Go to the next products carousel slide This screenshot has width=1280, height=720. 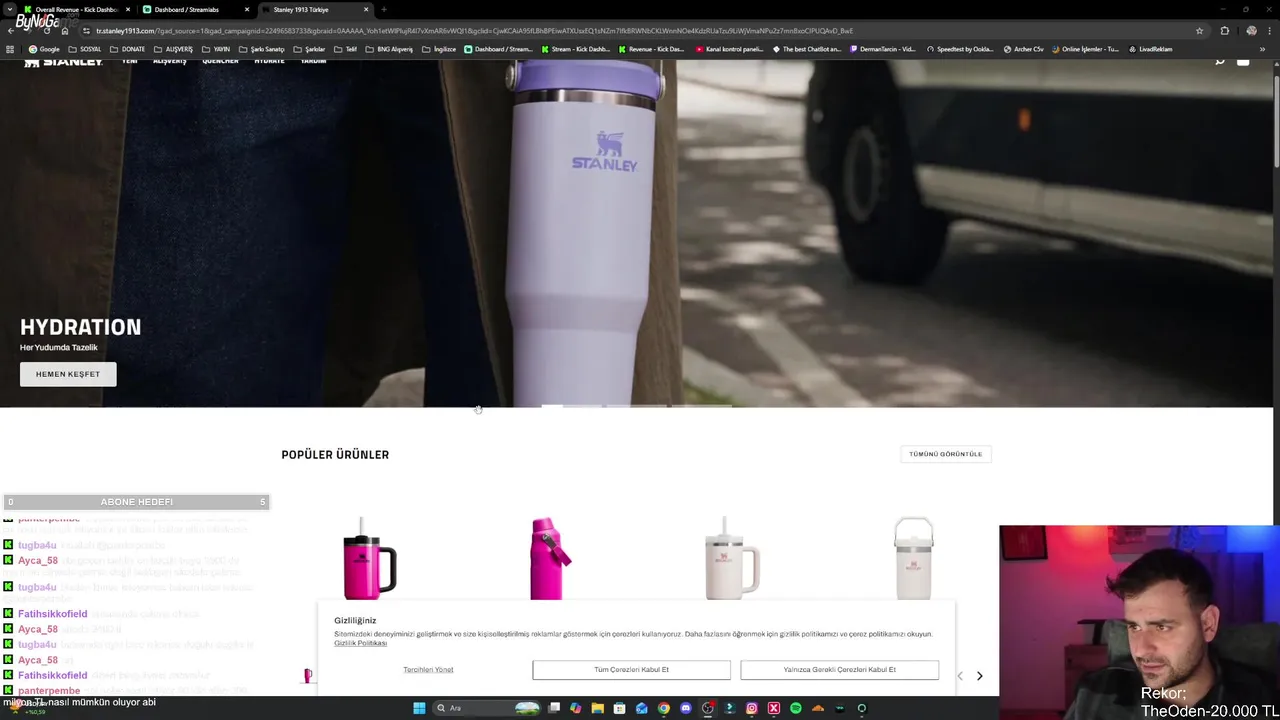tap(979, 676)
